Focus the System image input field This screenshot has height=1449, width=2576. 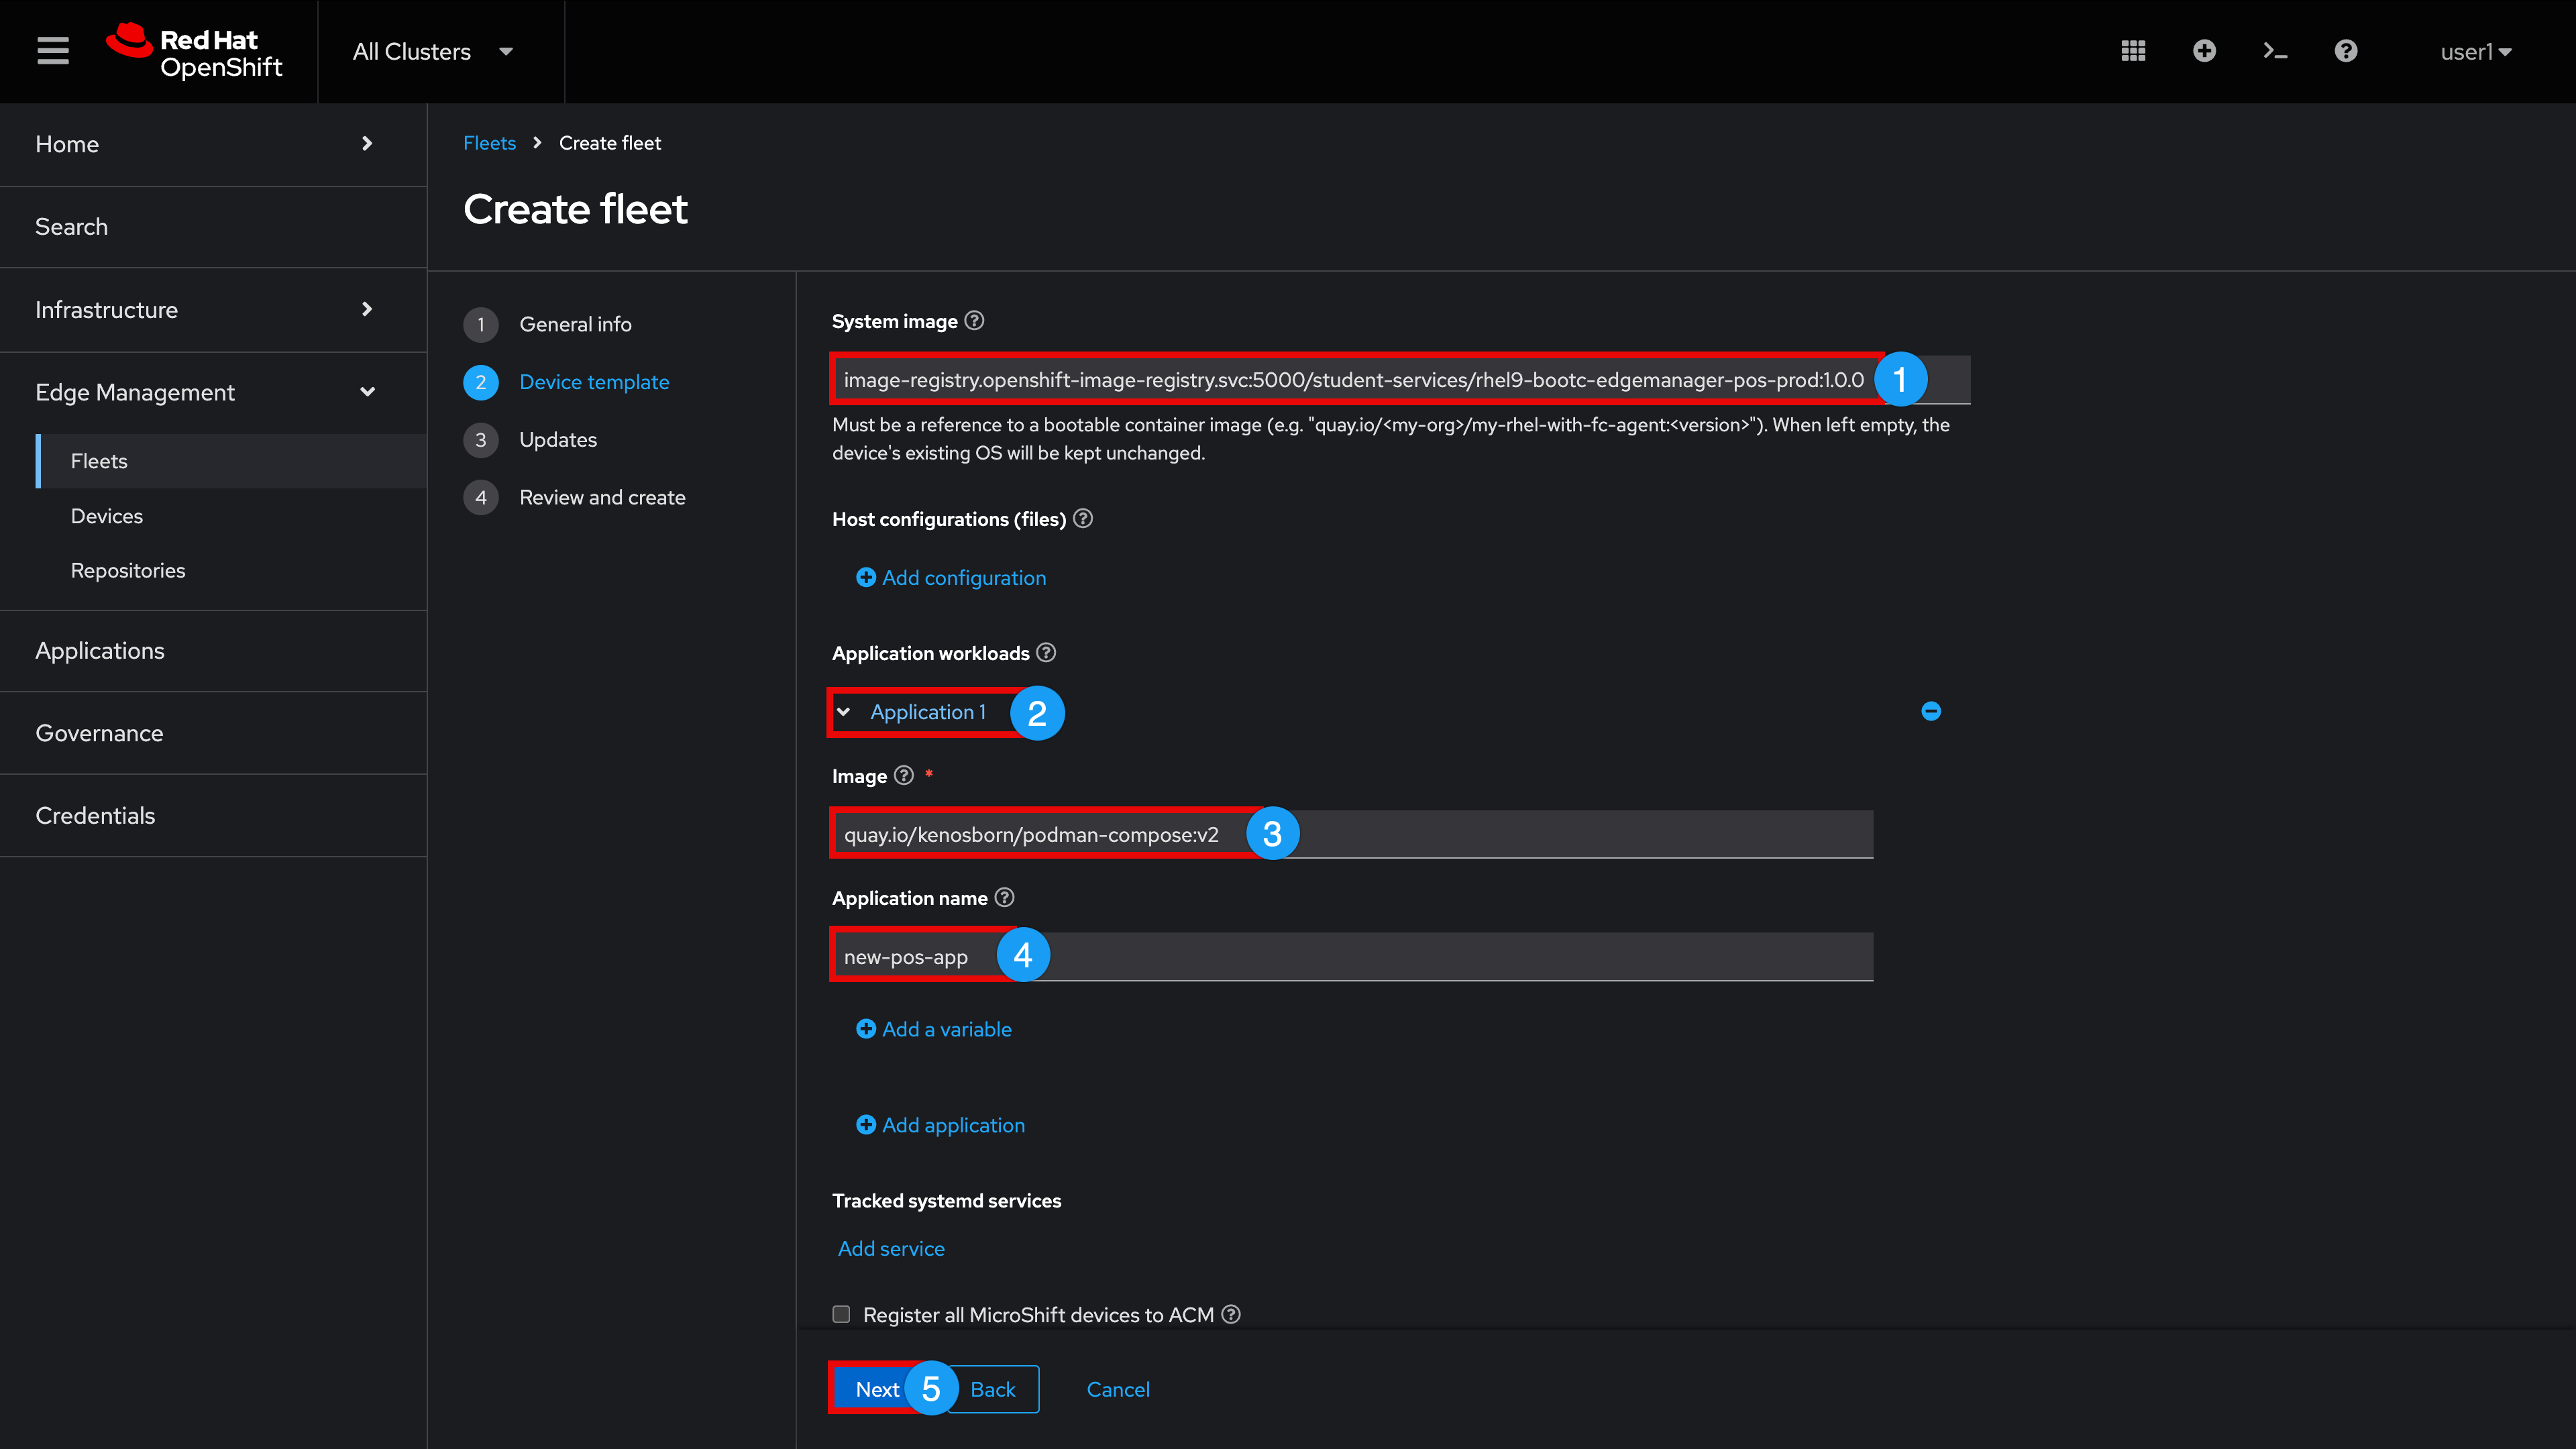pos(1401,380)
